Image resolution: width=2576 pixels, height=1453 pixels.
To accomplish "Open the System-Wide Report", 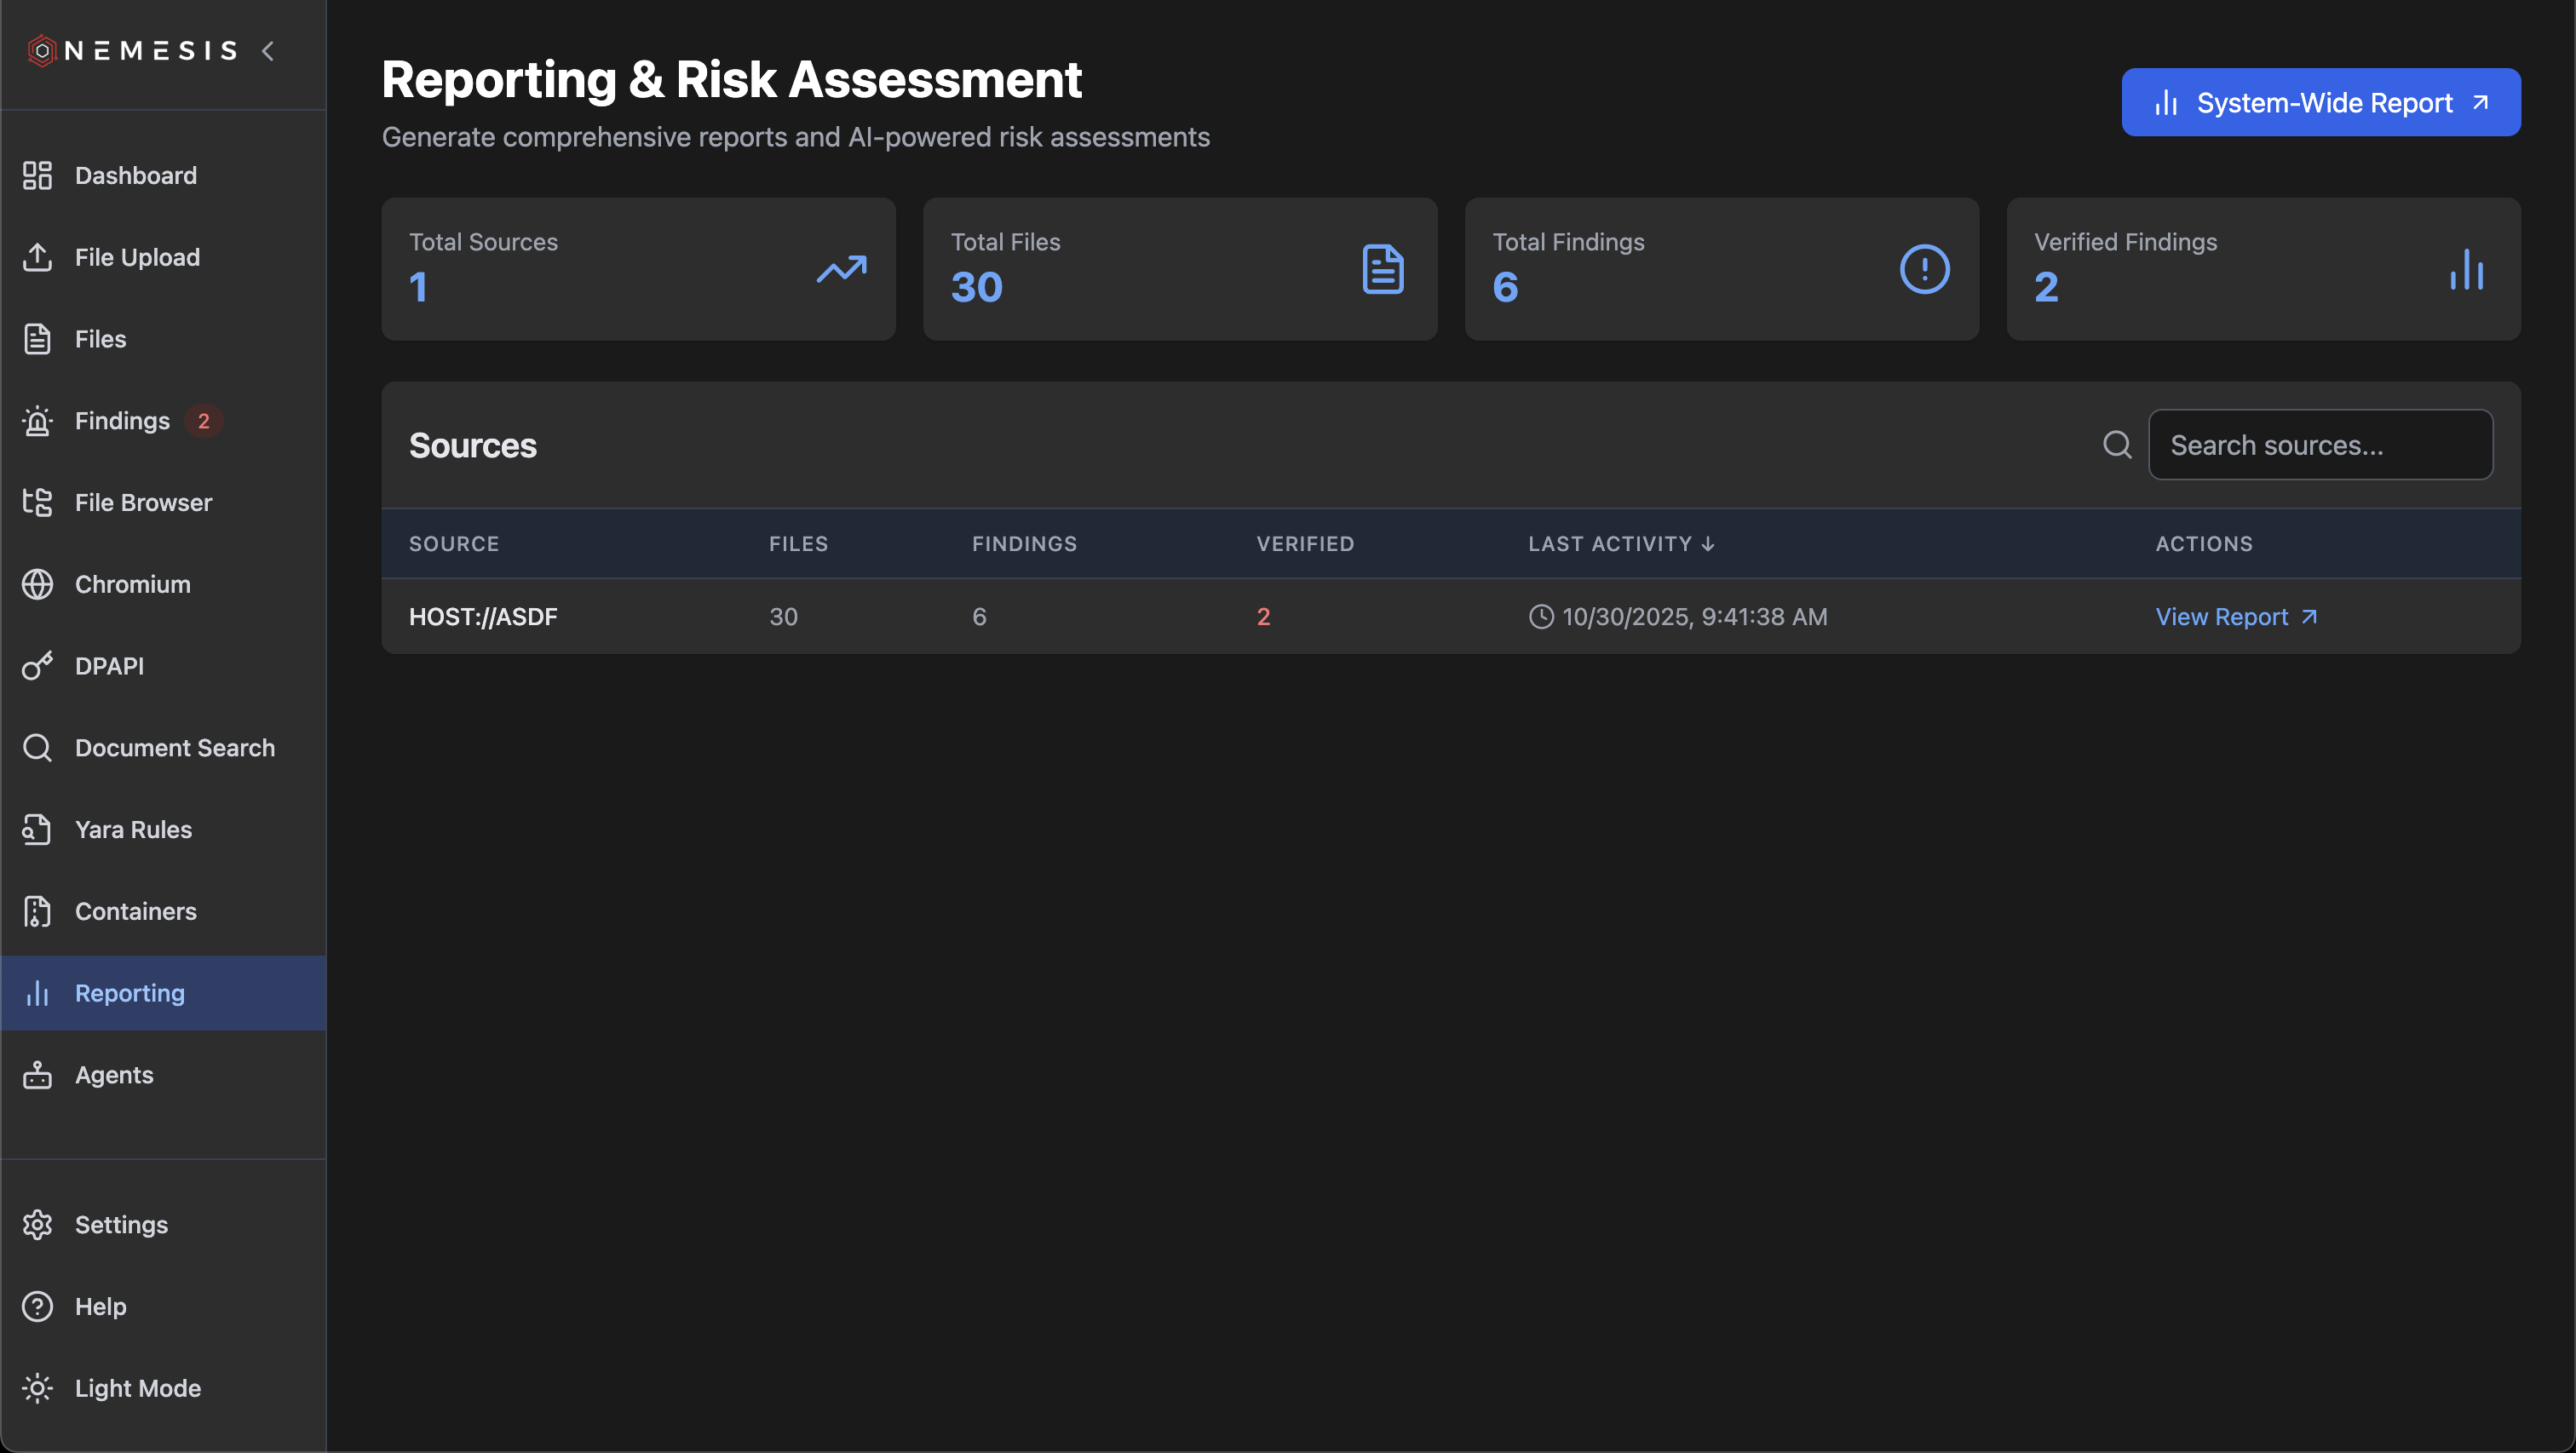I will tap(2321, 102).
